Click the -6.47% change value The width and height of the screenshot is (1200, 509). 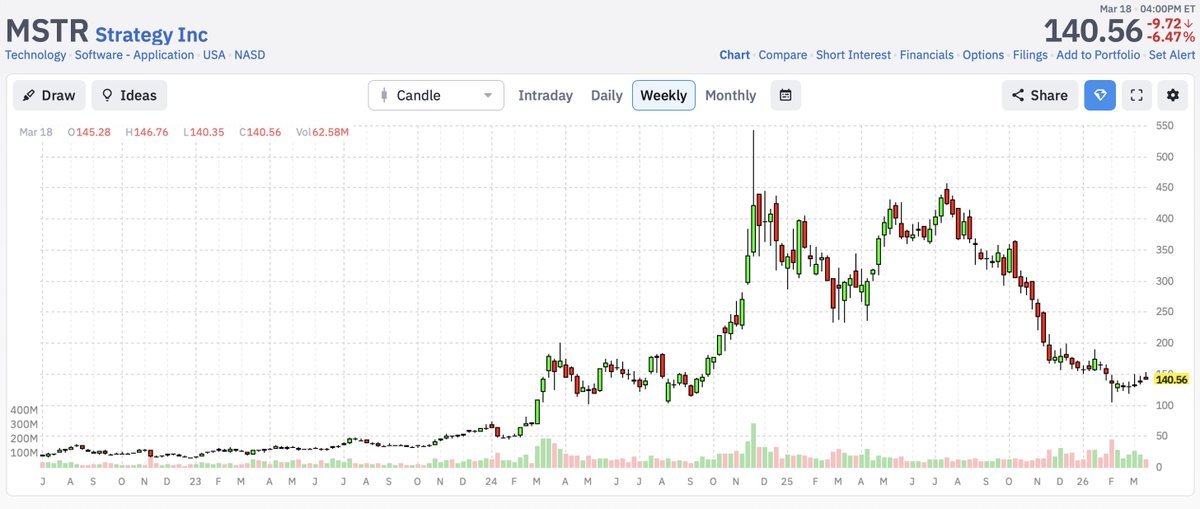[1170, 39]
